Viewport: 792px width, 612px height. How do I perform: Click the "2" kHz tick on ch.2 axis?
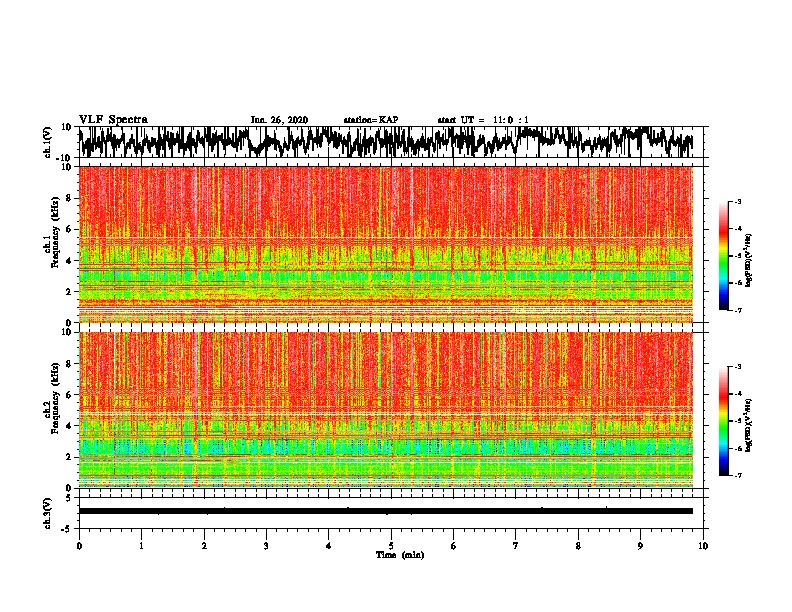69,457
